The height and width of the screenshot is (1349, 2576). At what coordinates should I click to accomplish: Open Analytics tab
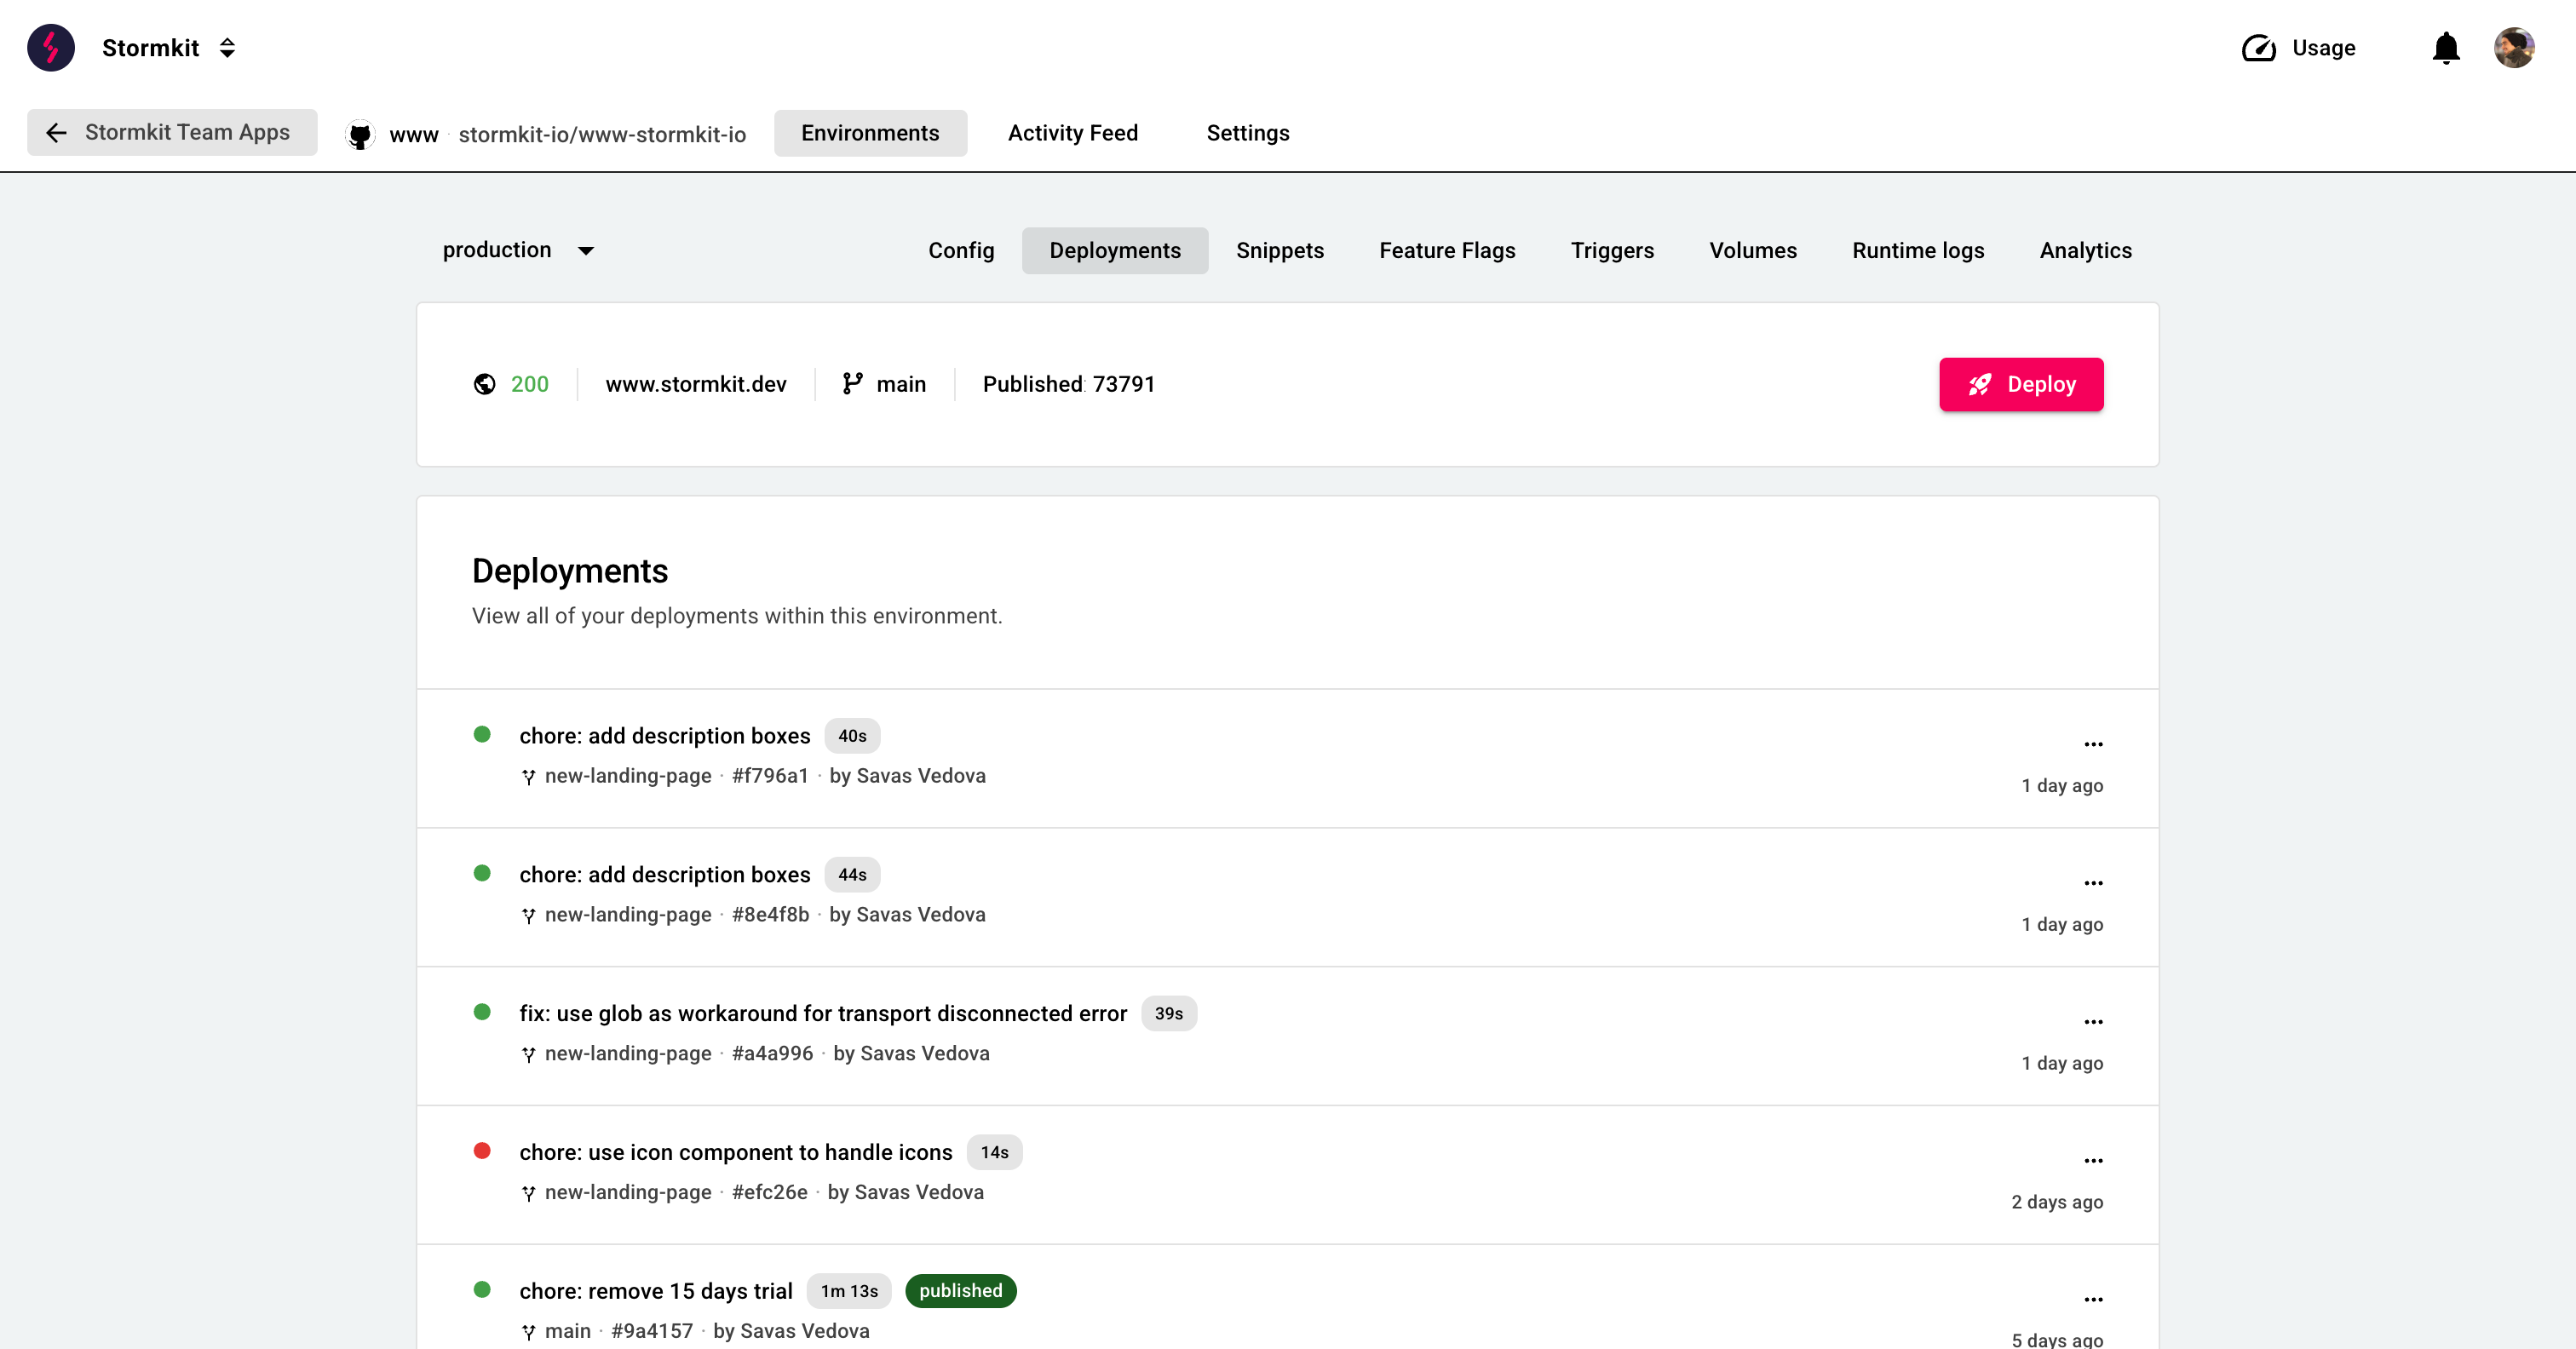[x=2085, y=250]
